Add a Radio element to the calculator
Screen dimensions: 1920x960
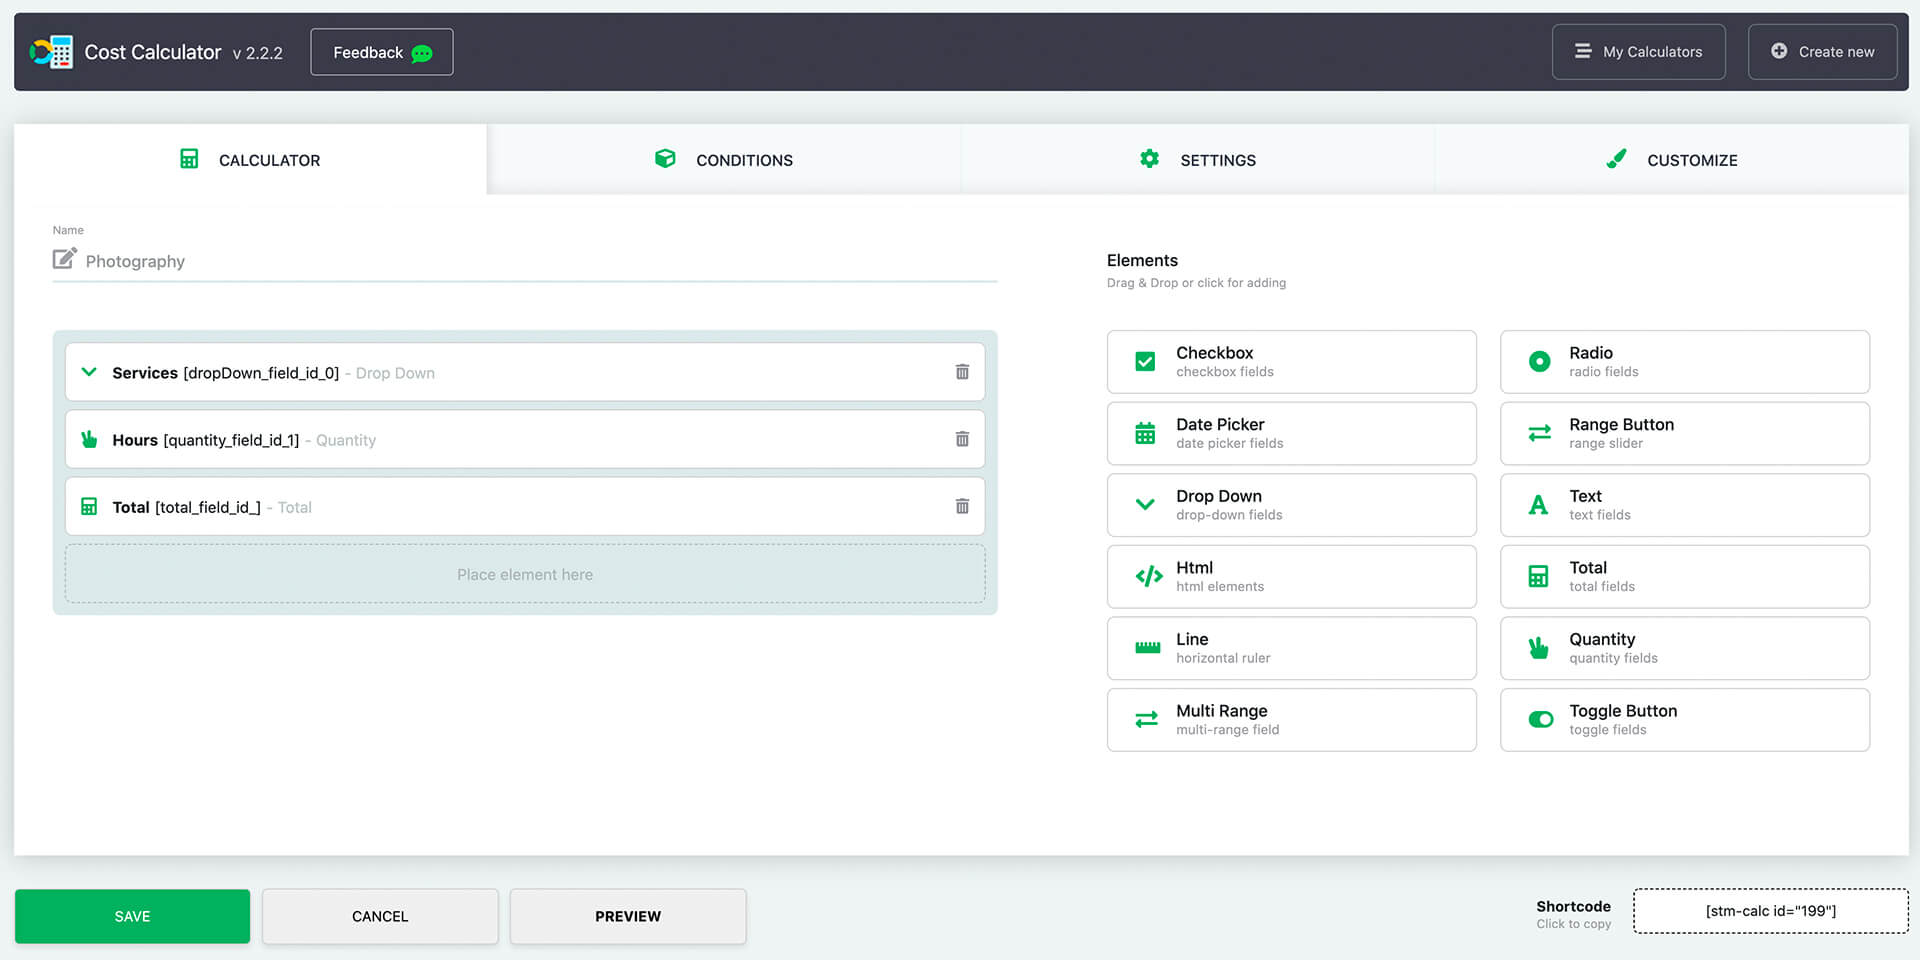(1683, 361)
